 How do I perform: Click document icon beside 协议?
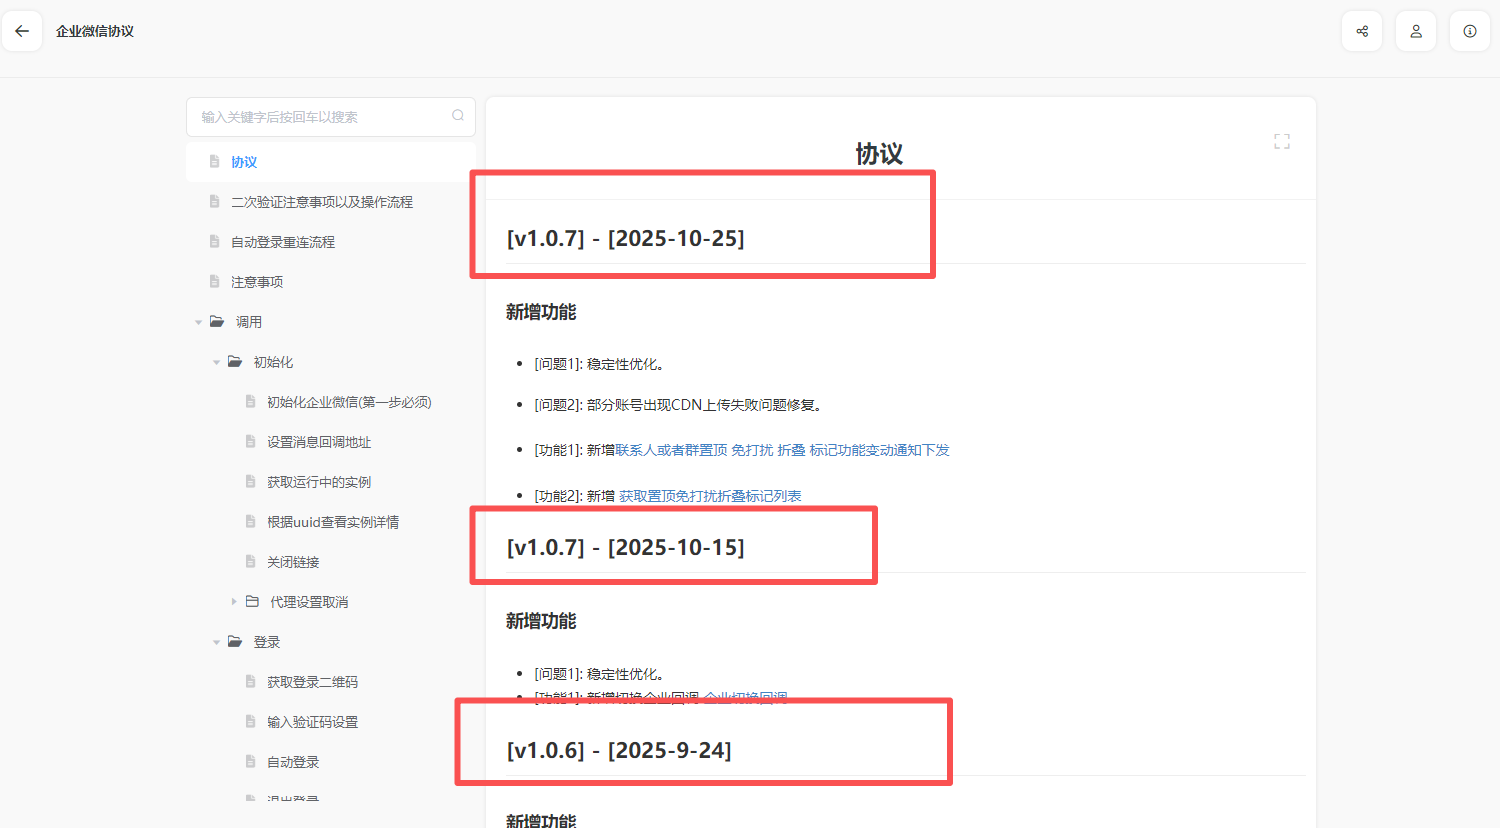pyautogui.click(x=214, y=161)
